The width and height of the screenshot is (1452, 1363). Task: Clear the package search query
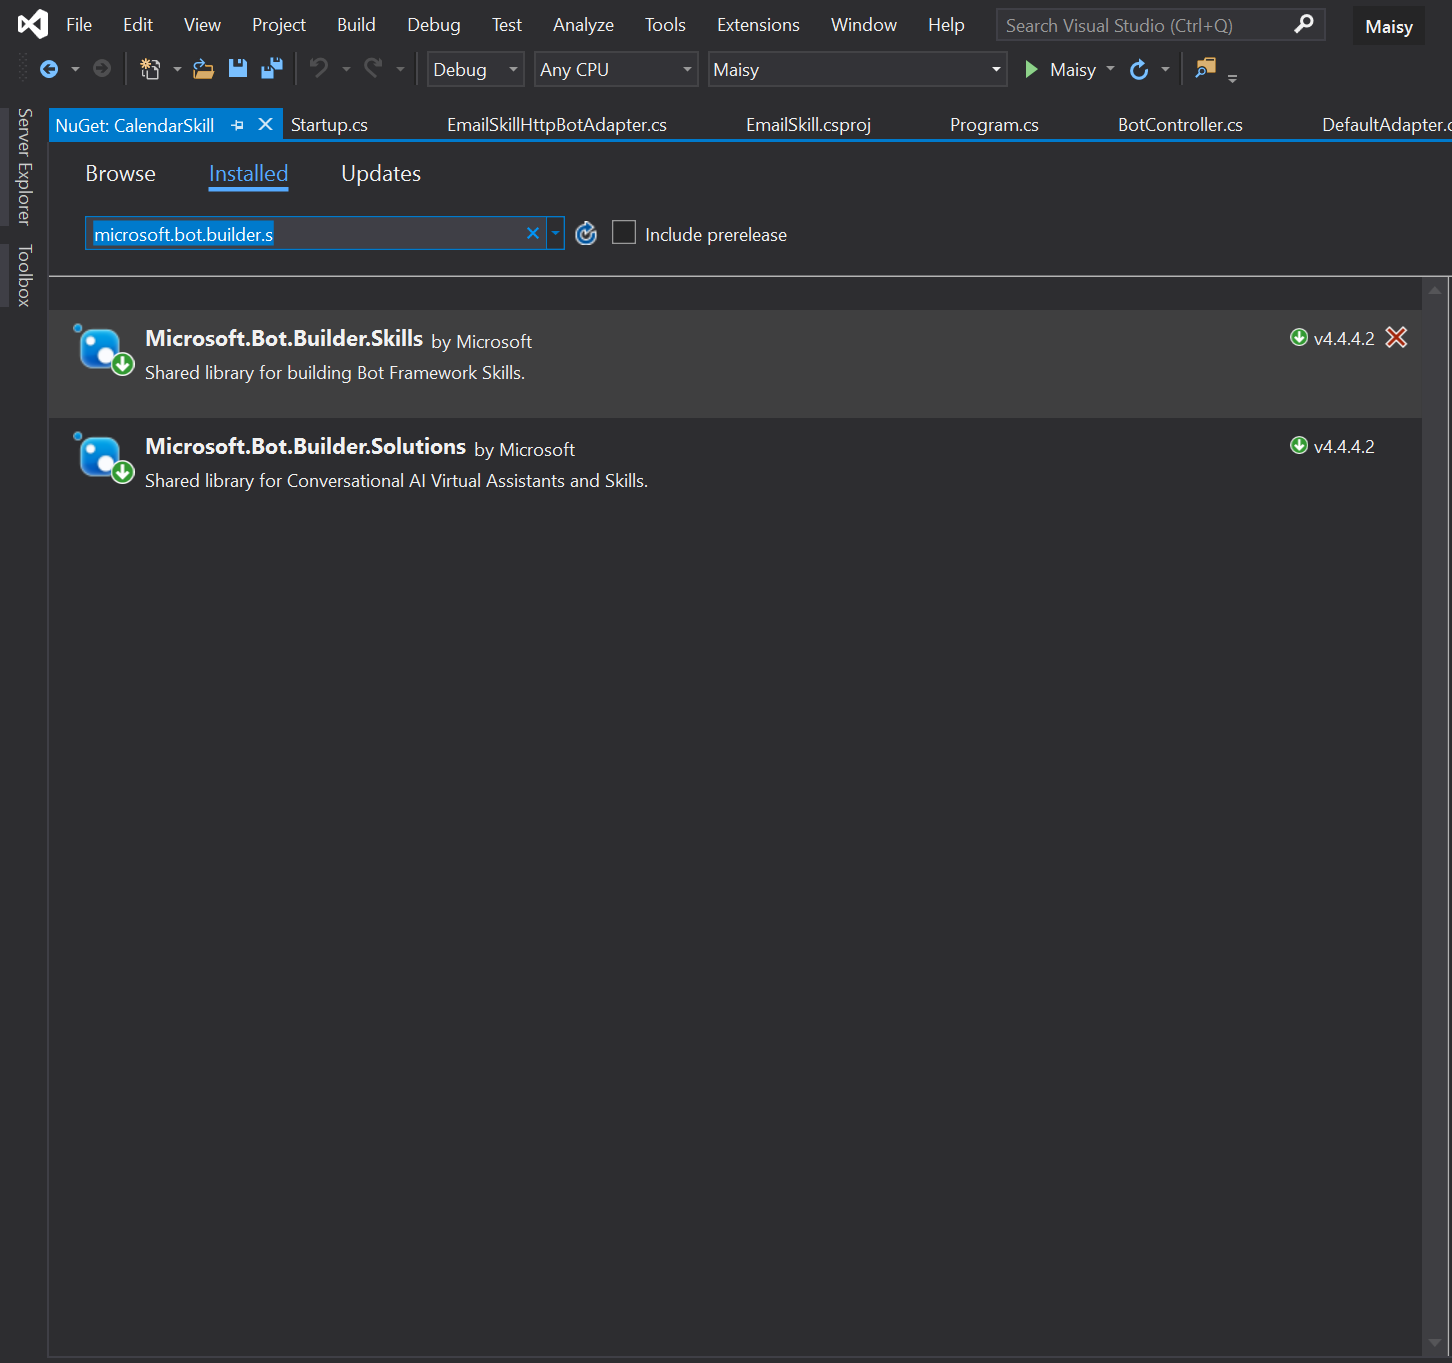533,233
